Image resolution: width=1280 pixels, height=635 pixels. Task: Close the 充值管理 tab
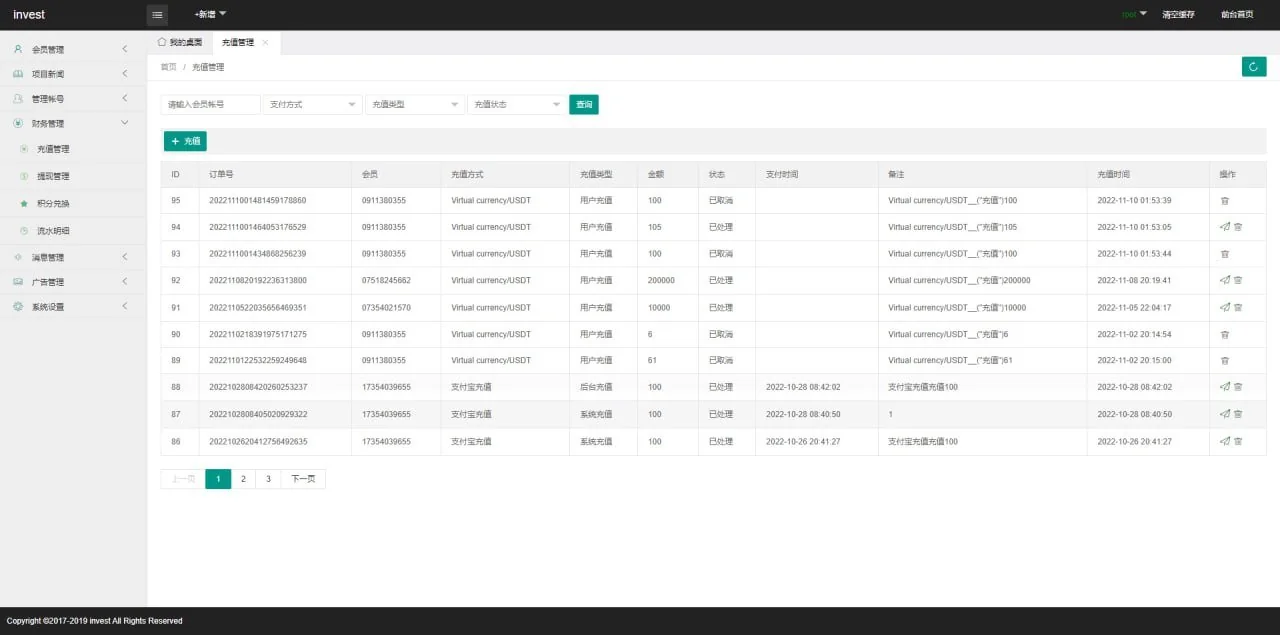point(265,43)
